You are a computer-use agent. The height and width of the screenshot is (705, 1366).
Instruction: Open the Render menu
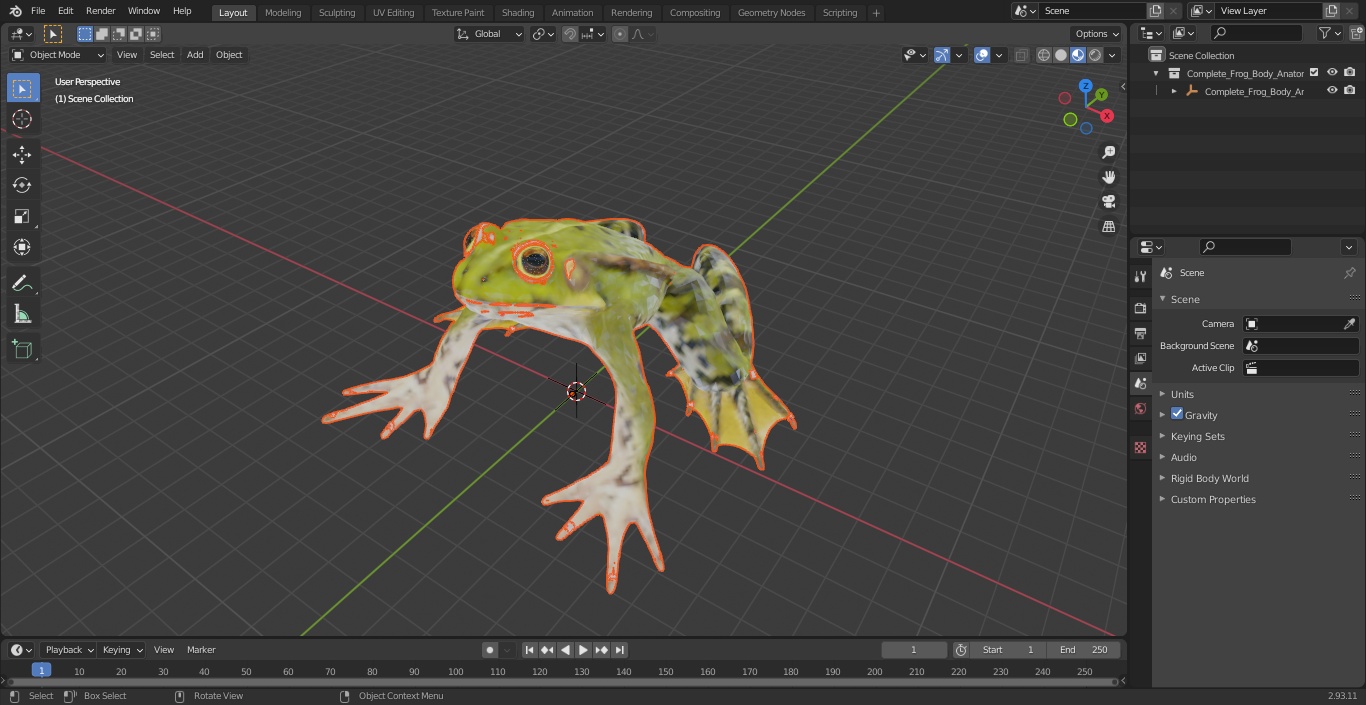coord(100,11)
